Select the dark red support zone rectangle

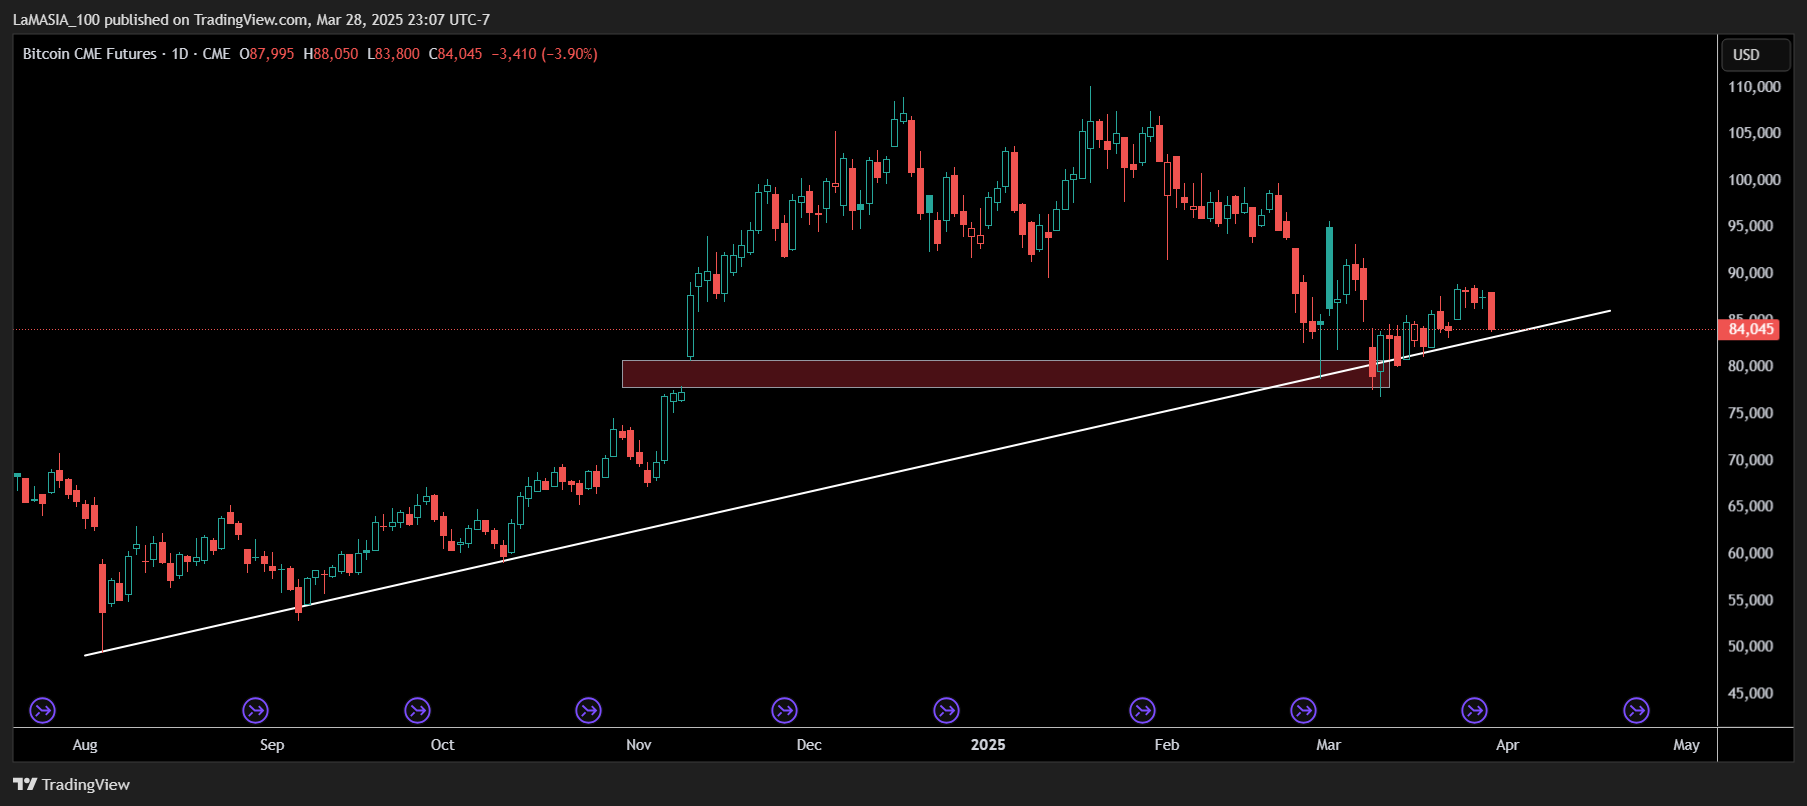click(x=1005, y=374)
